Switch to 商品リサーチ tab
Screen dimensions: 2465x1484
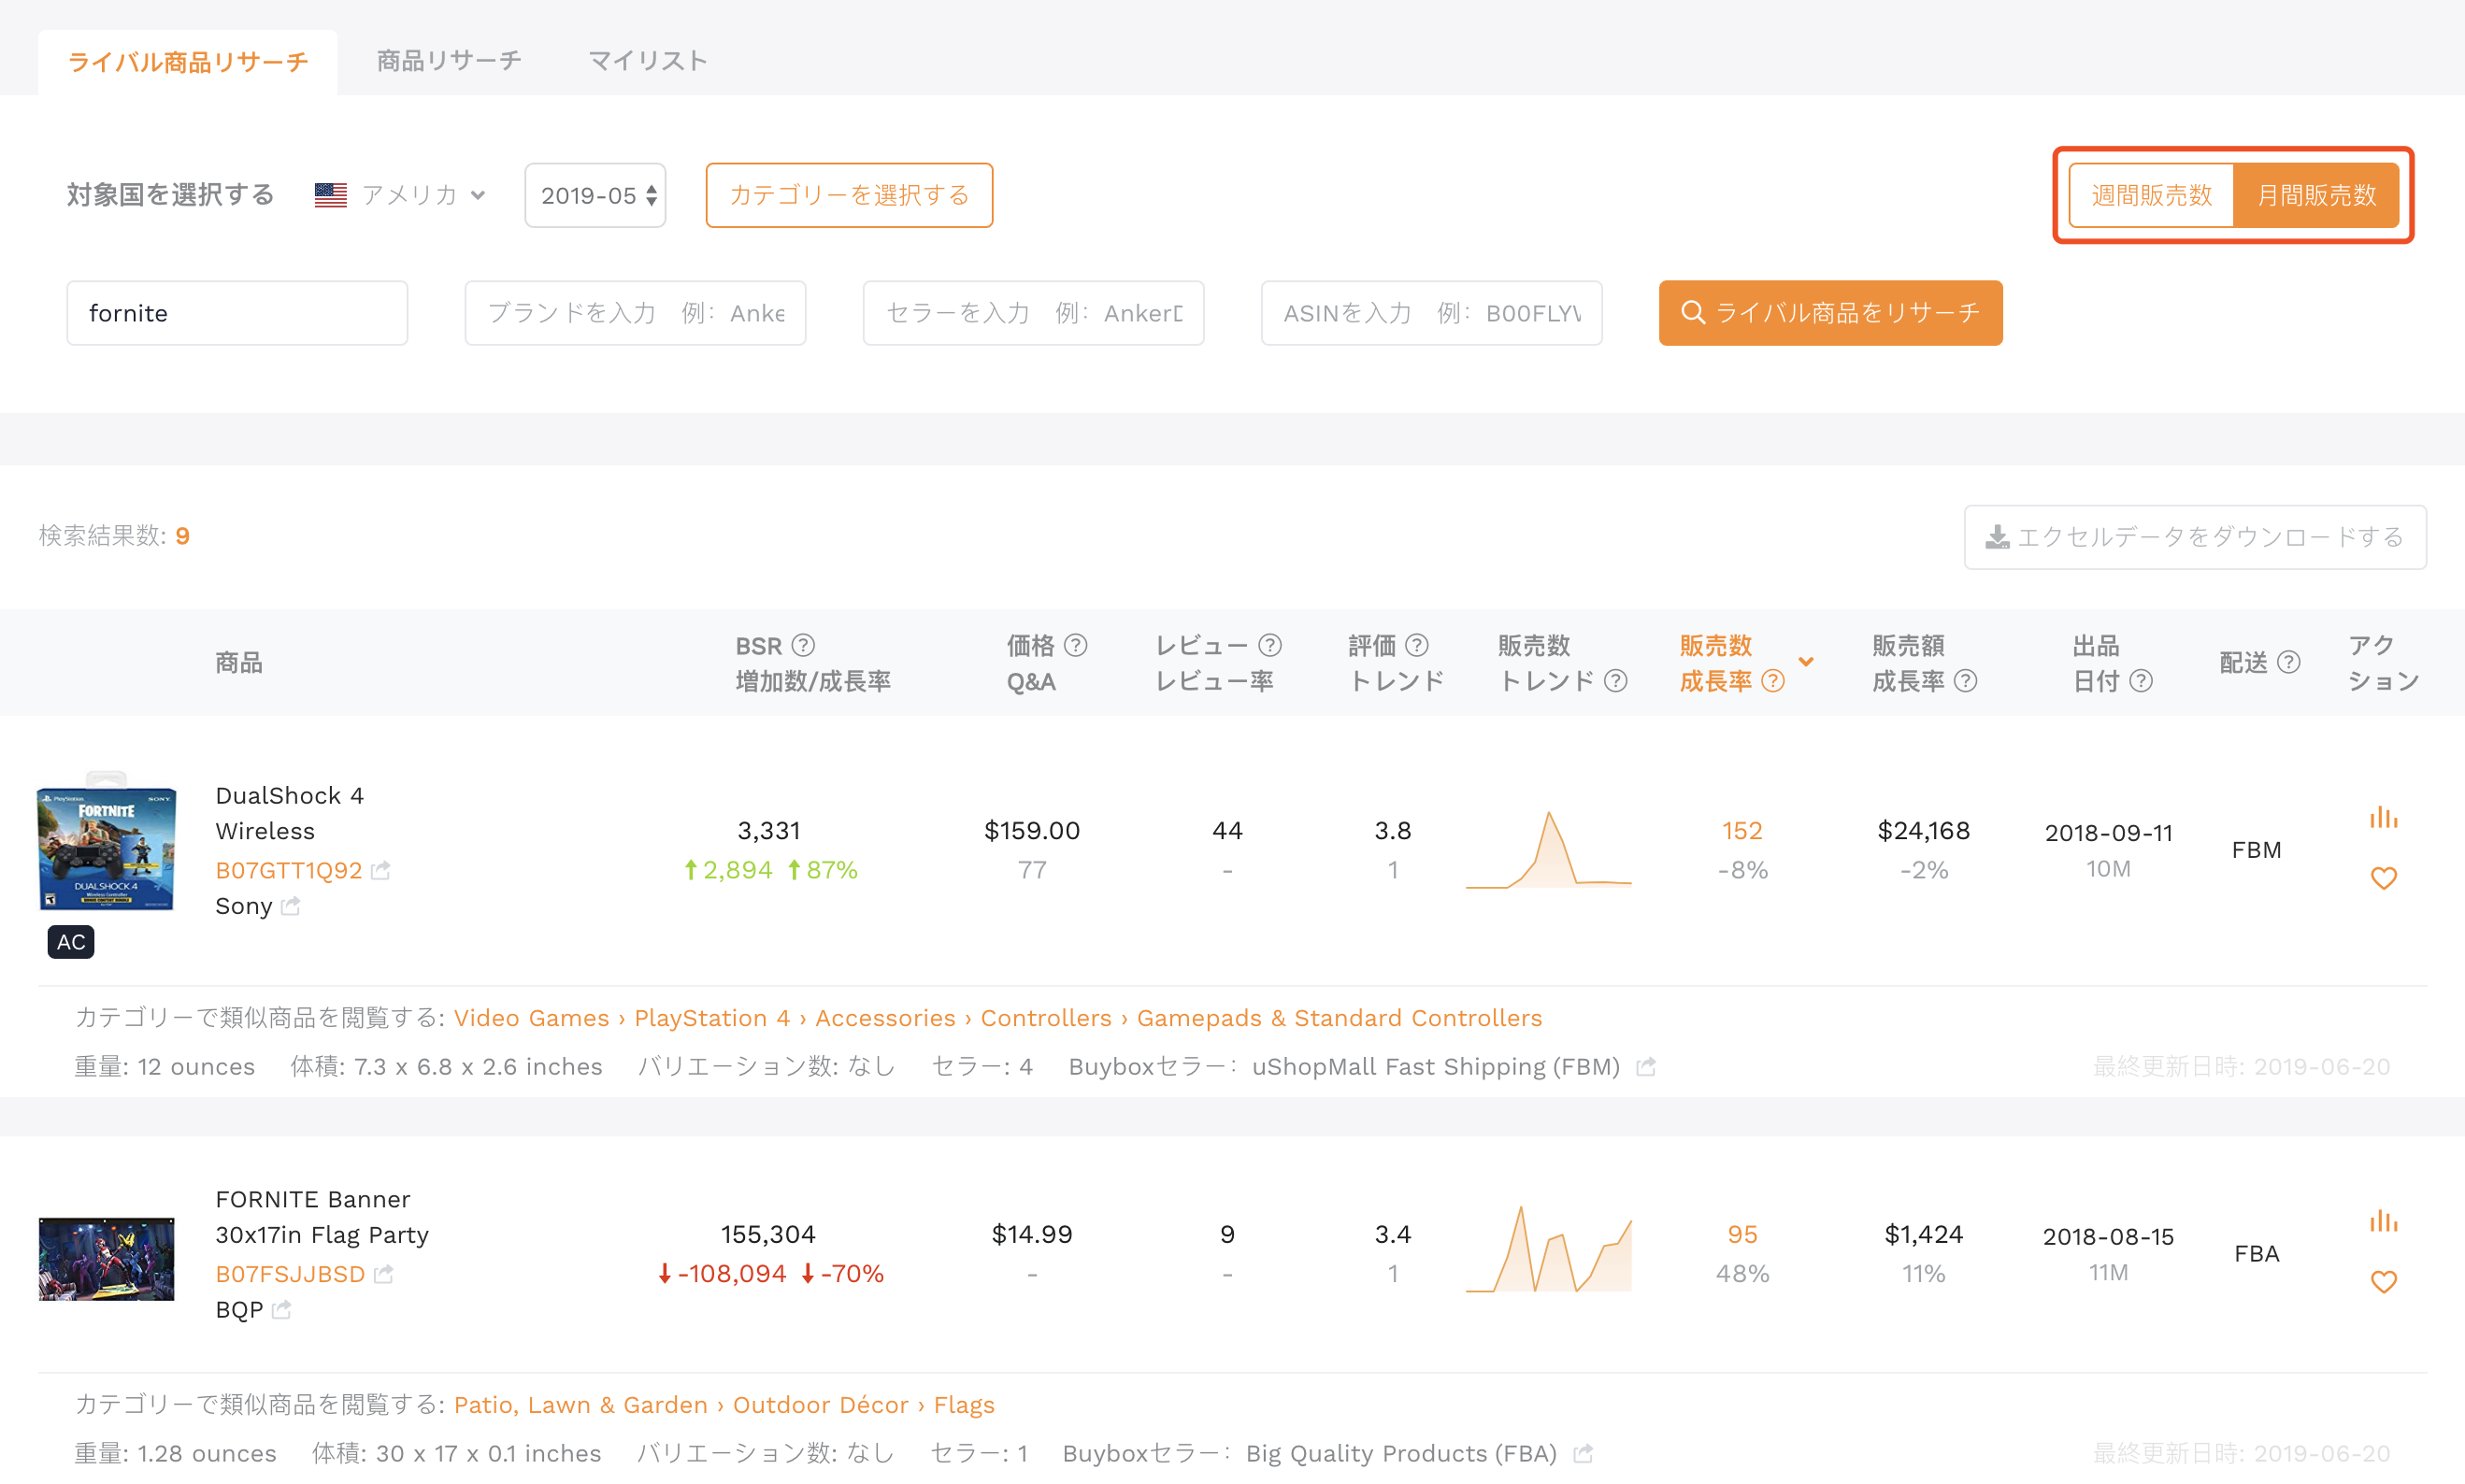point(449,61)
